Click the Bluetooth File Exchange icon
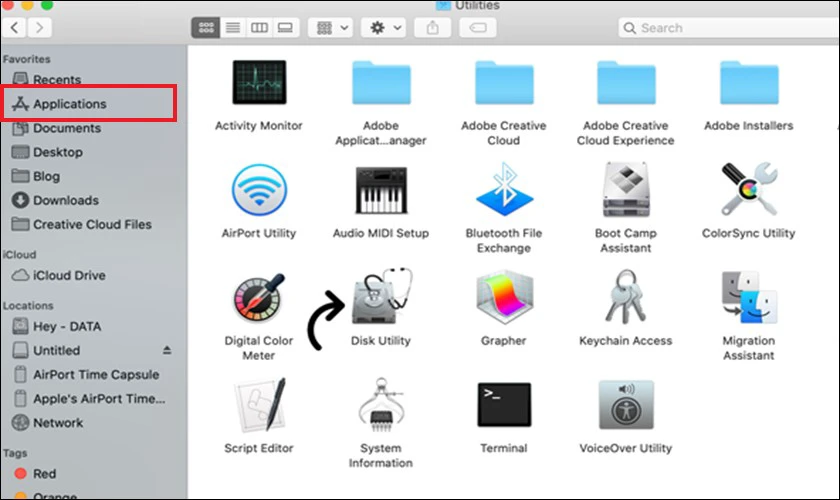 pos(504,189)
